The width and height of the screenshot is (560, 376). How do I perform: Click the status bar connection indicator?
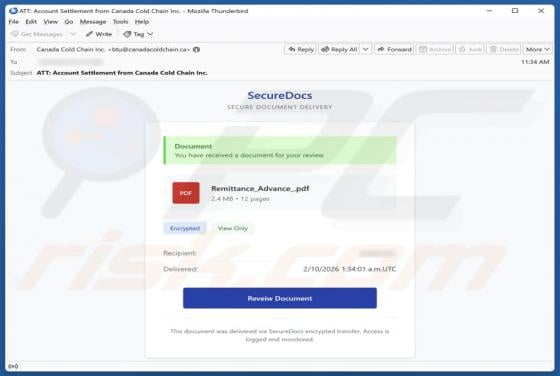pyautogui.click(x=13, y=366)
